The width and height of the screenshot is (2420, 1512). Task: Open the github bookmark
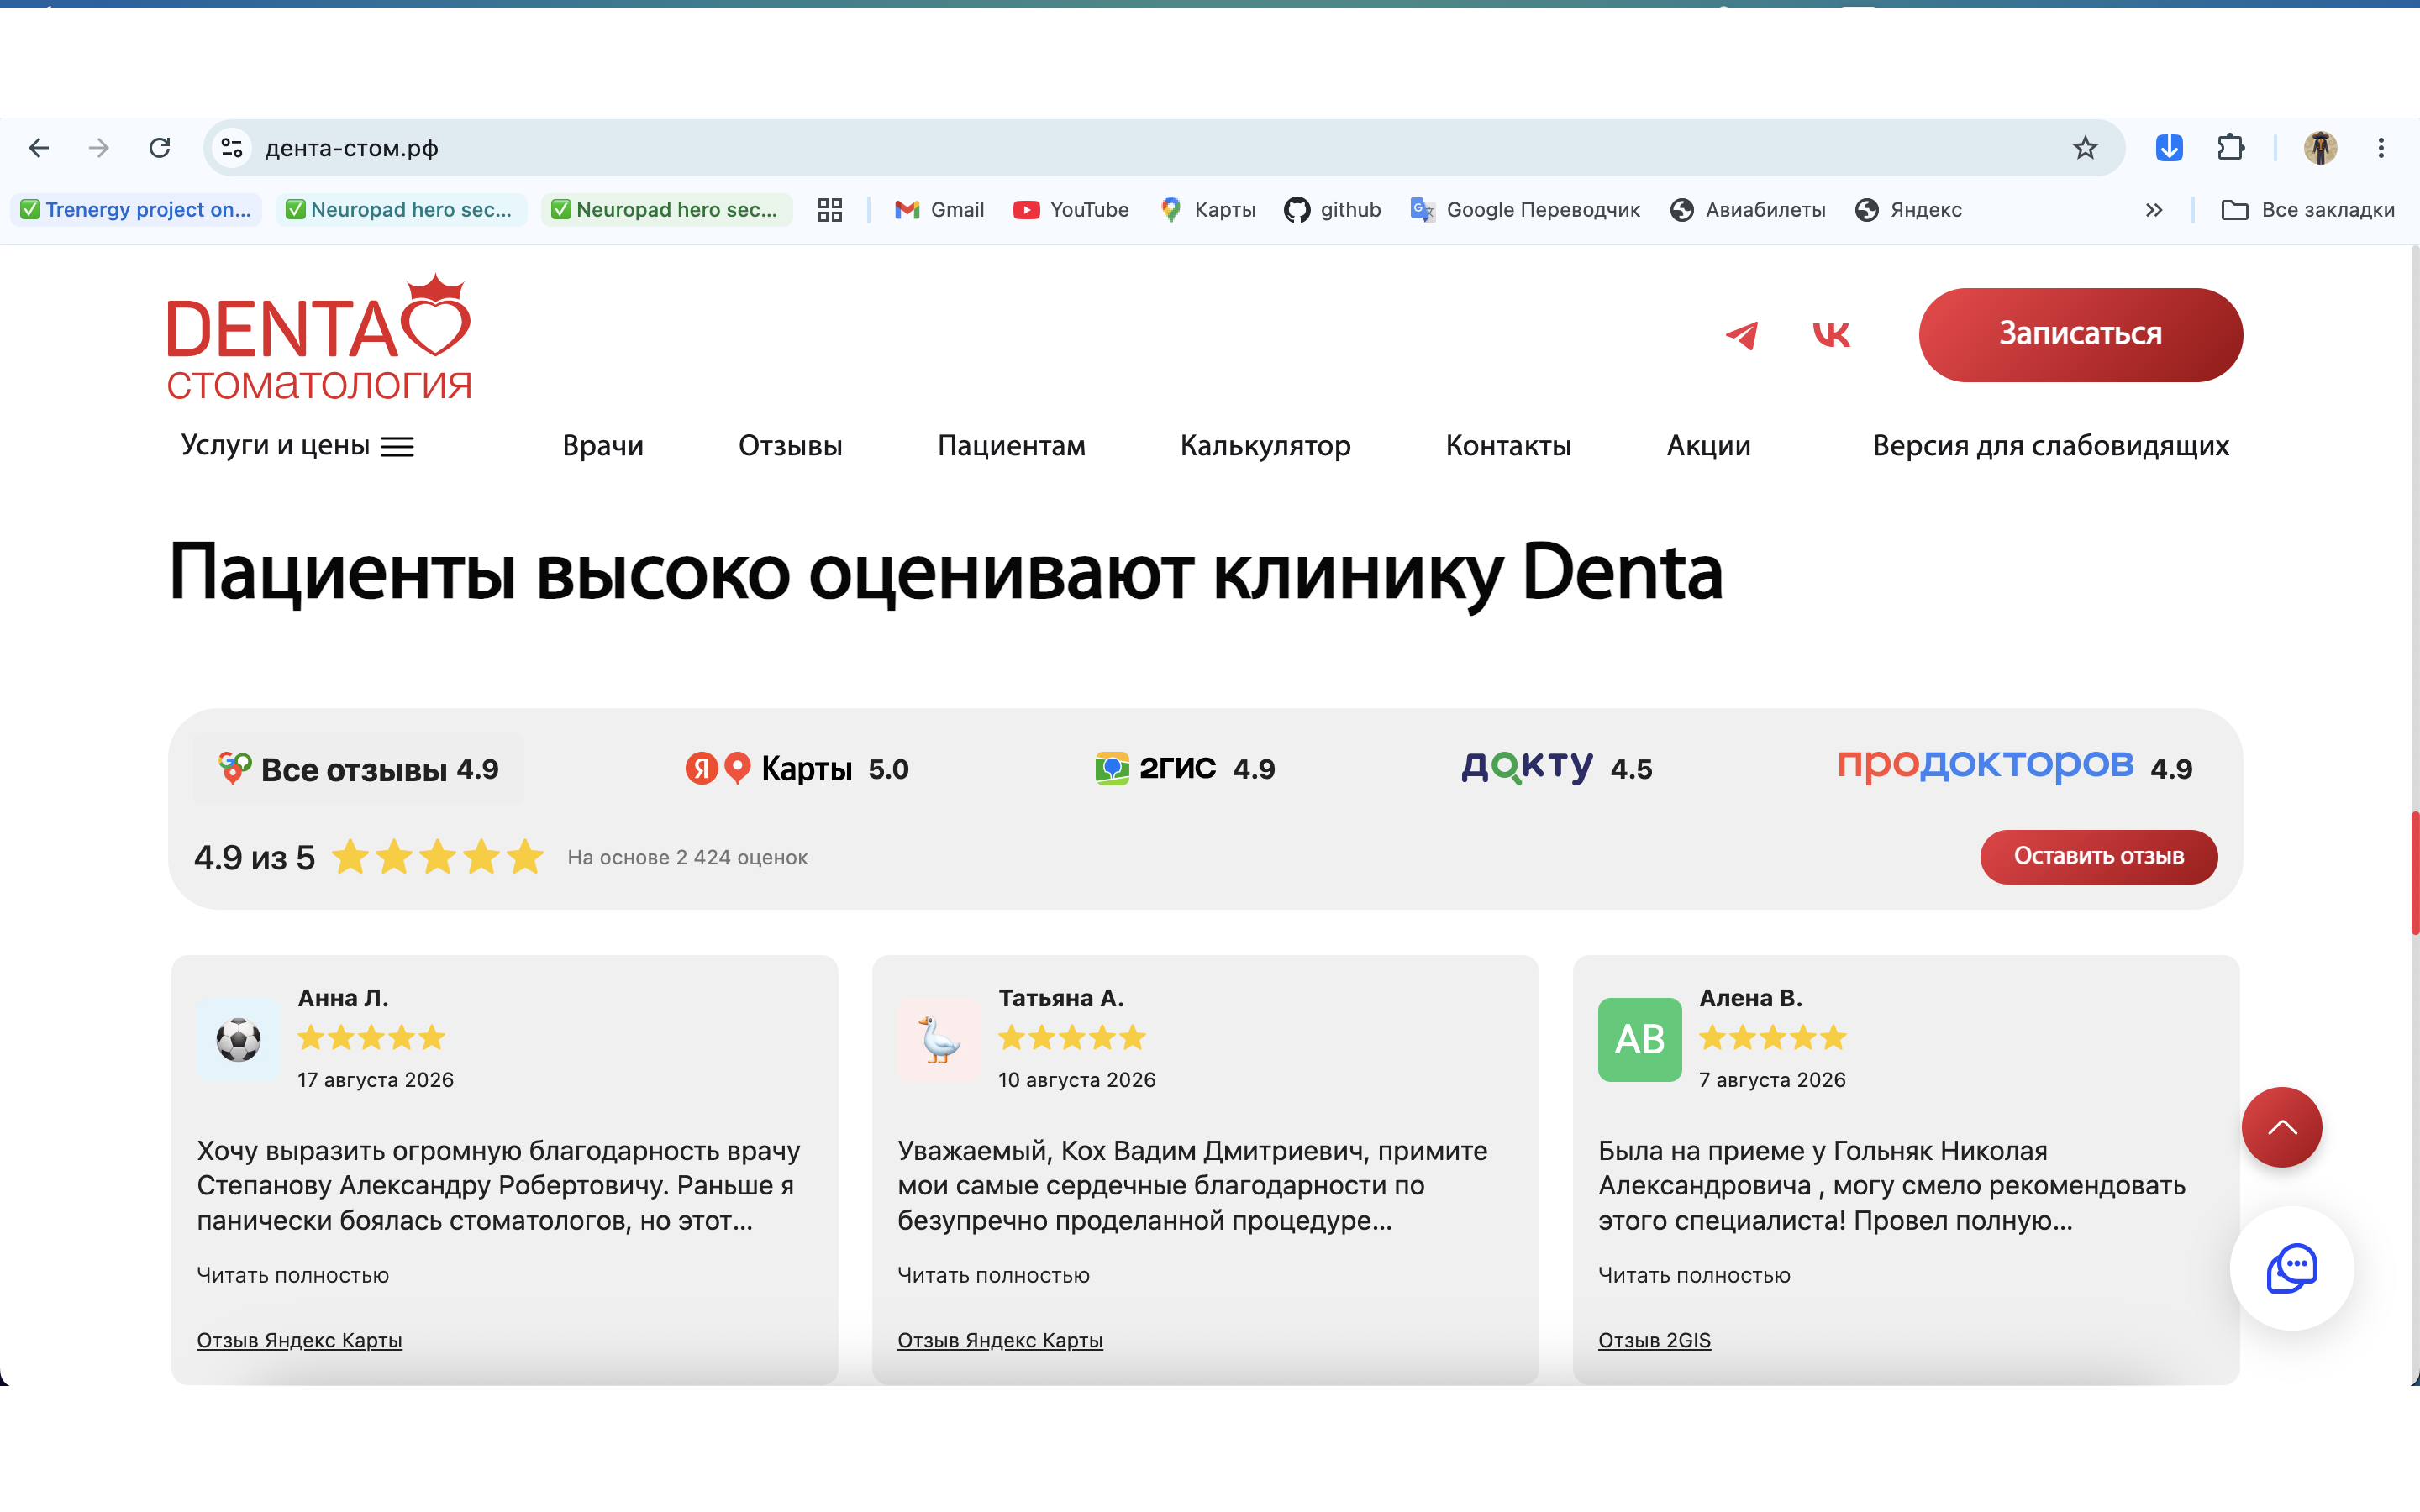pos(1333,210)
